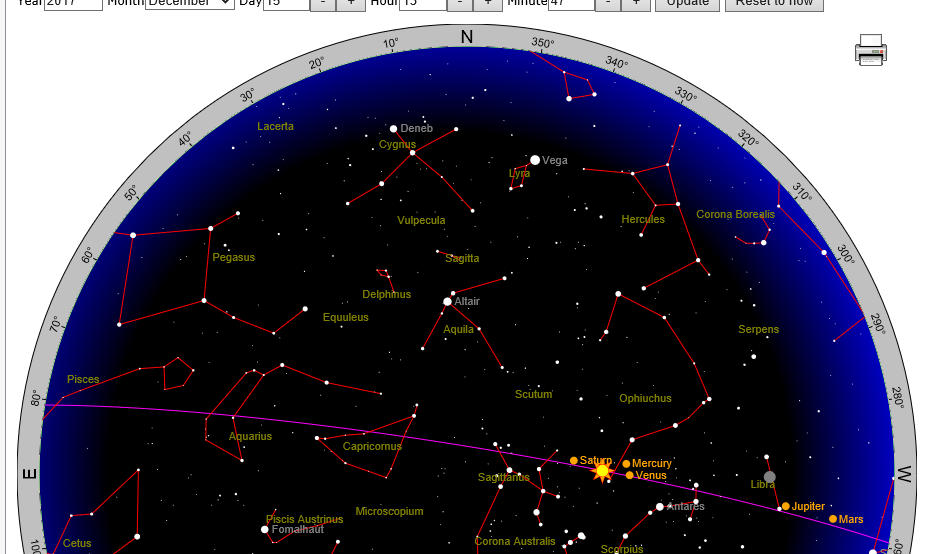Increase the Minute with its plus button
Viewport: 951px width, 554px height.
pos(635,3)
